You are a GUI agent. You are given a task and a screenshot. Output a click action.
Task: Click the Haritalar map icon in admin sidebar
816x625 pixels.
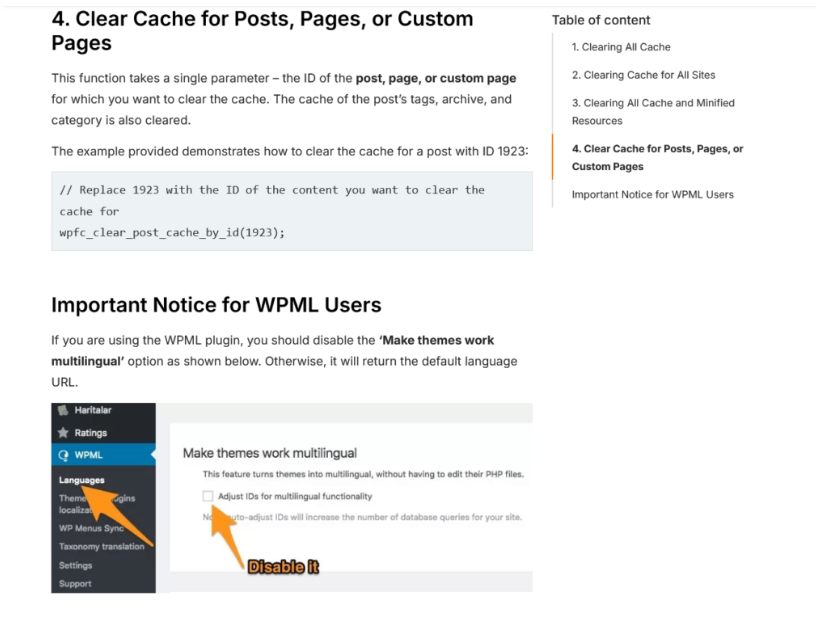point(63,410)
